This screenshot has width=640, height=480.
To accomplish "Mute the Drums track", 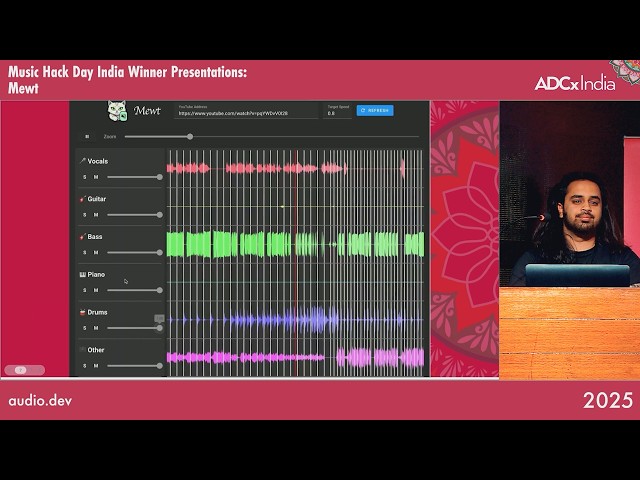I will click(x=96, y=328).
